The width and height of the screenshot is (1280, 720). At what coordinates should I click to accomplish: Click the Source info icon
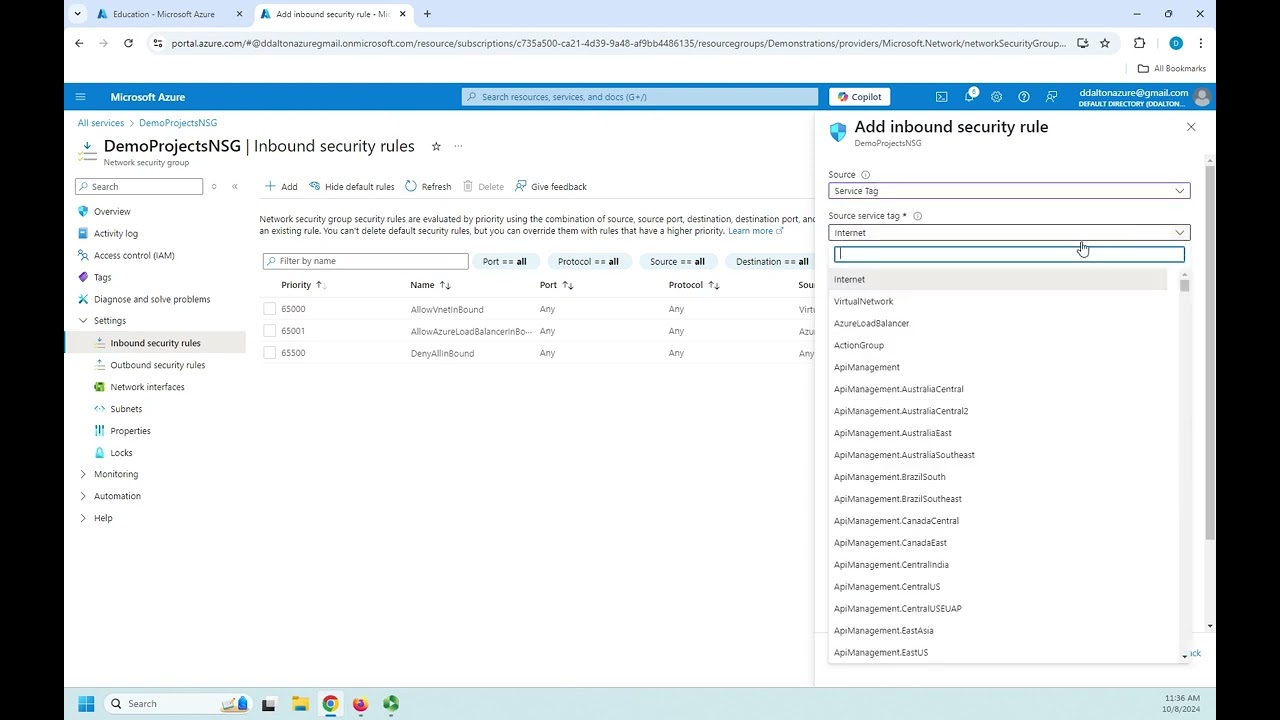pos(866,175)
